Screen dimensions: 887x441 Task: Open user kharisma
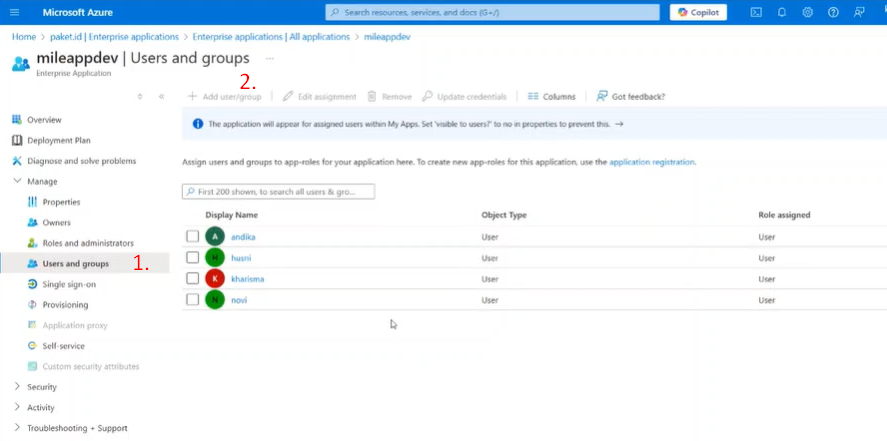point(247,279)
